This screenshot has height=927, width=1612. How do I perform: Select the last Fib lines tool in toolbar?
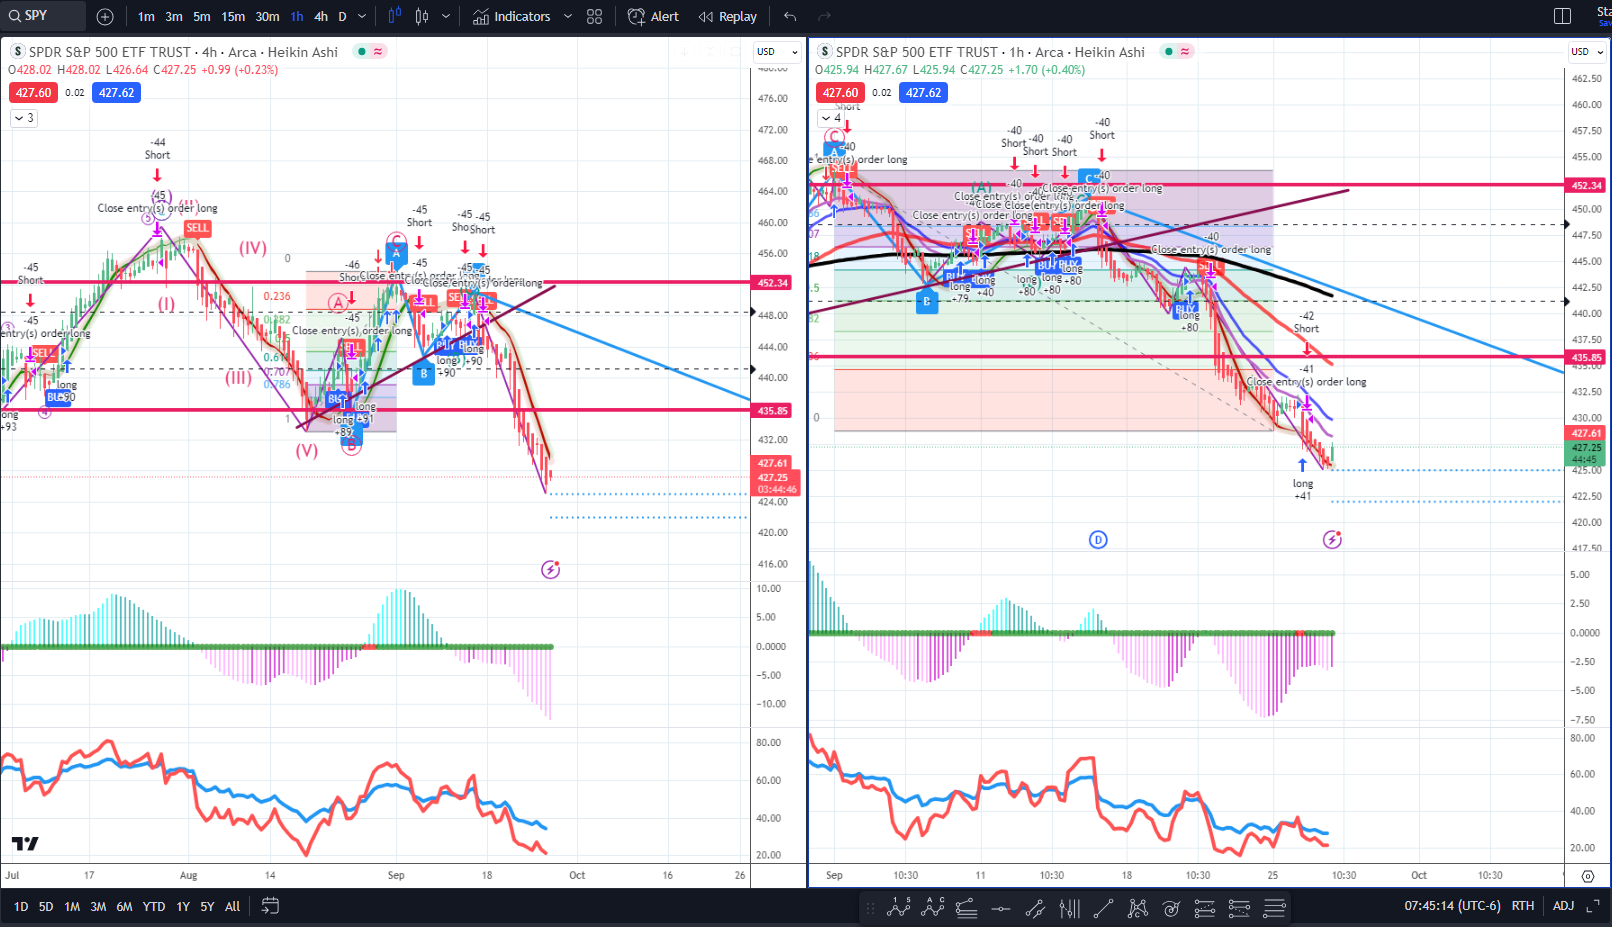point(1274,908)
